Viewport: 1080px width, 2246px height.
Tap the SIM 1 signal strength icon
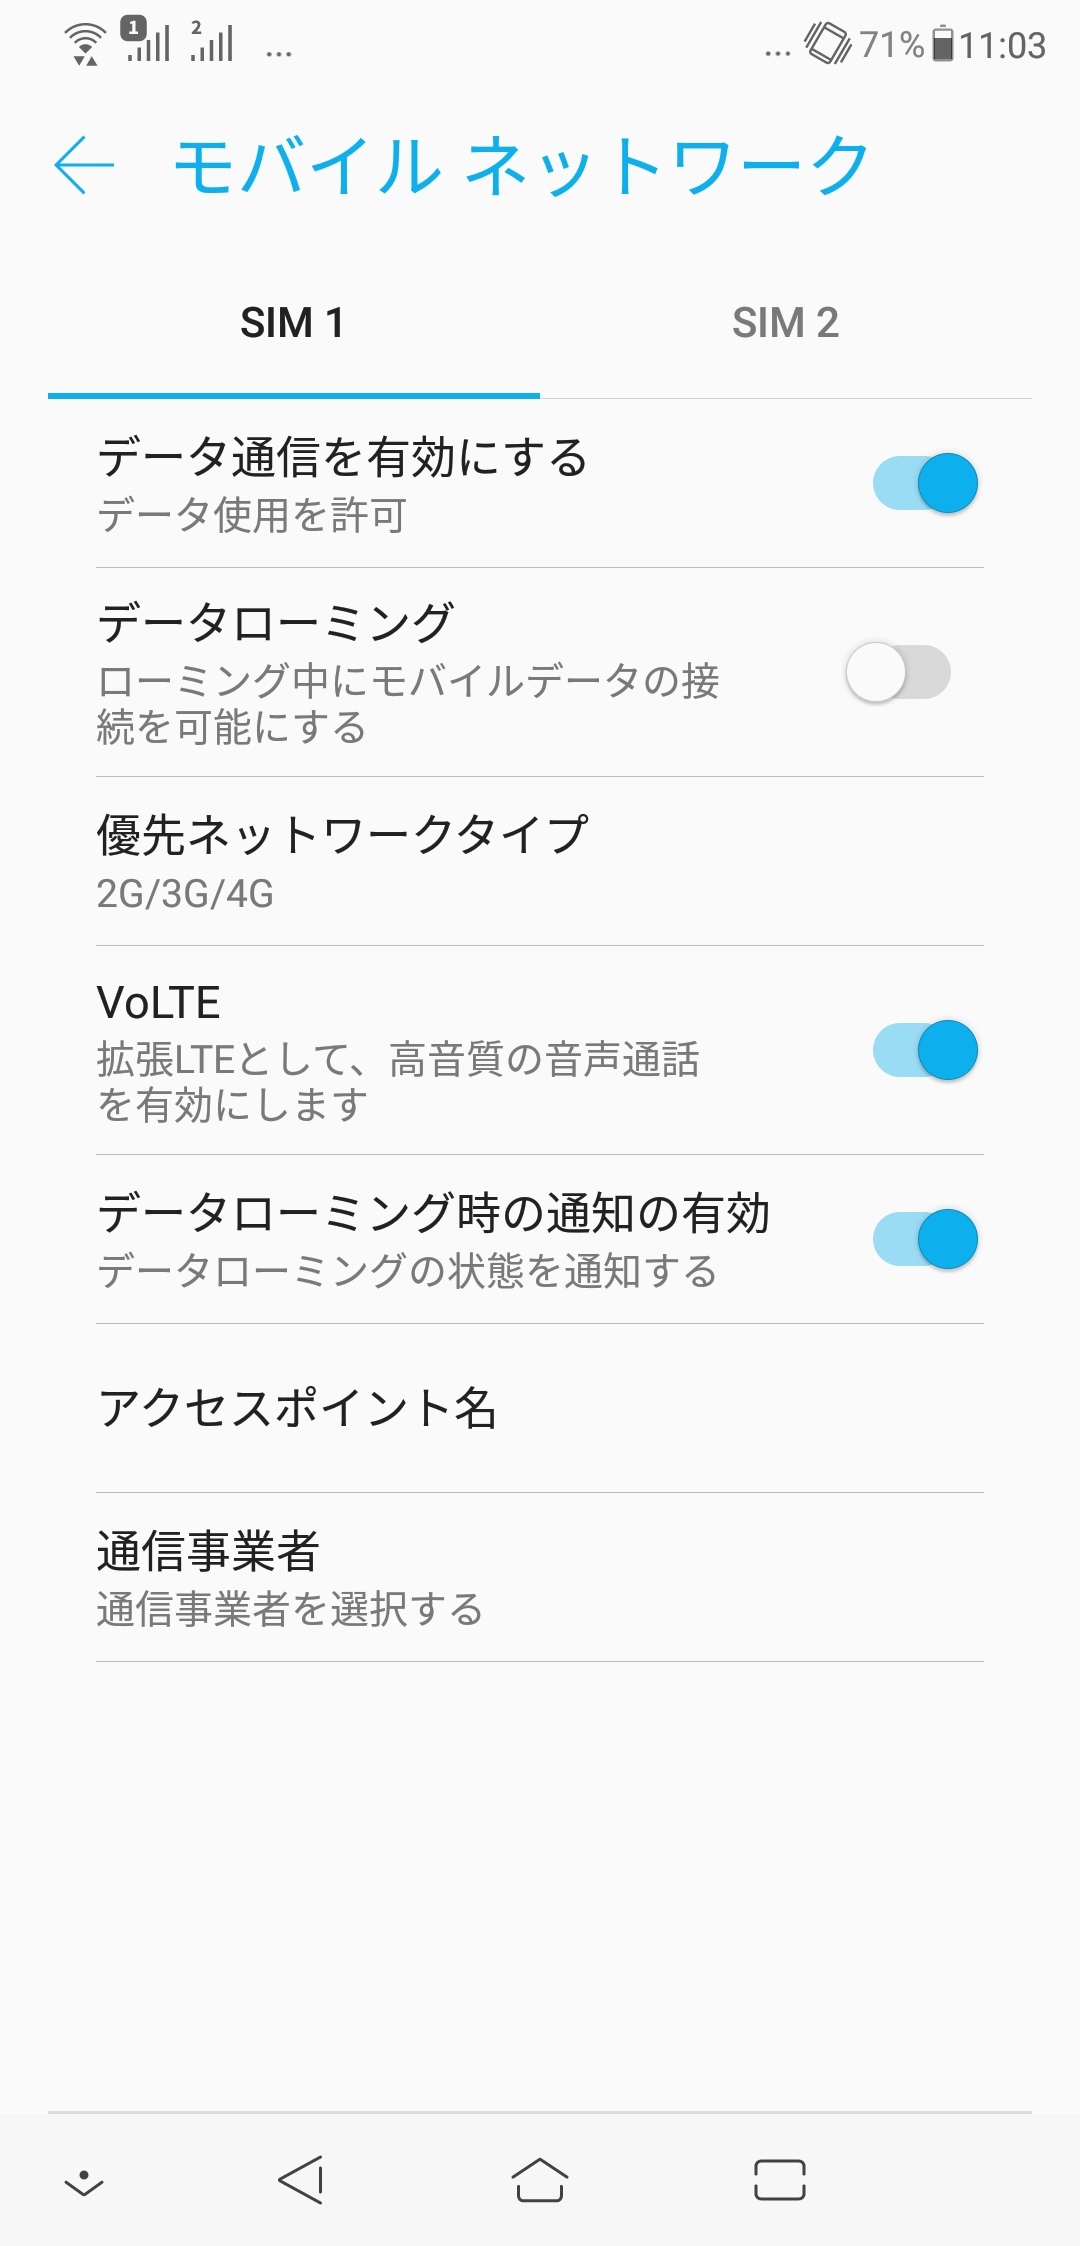point(146,42)
